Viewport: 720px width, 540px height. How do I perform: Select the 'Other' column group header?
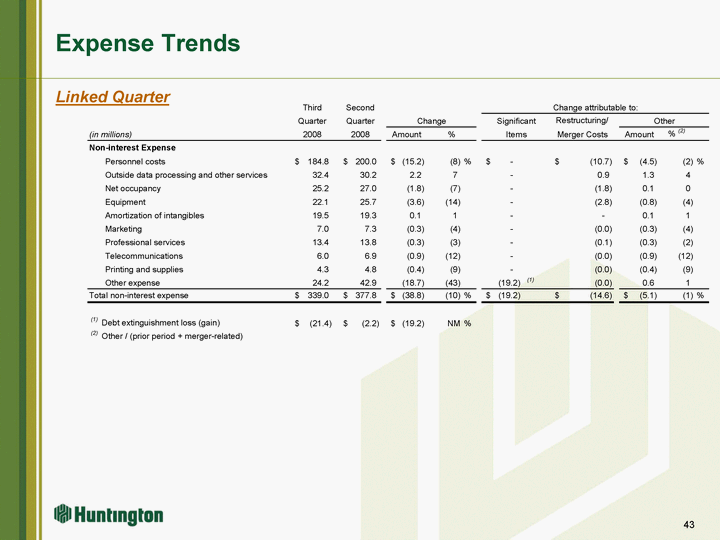[664, 121]
